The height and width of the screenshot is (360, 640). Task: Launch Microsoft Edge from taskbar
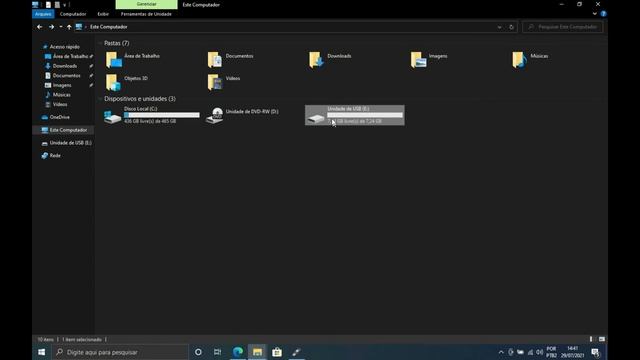(x=238, y=352)
